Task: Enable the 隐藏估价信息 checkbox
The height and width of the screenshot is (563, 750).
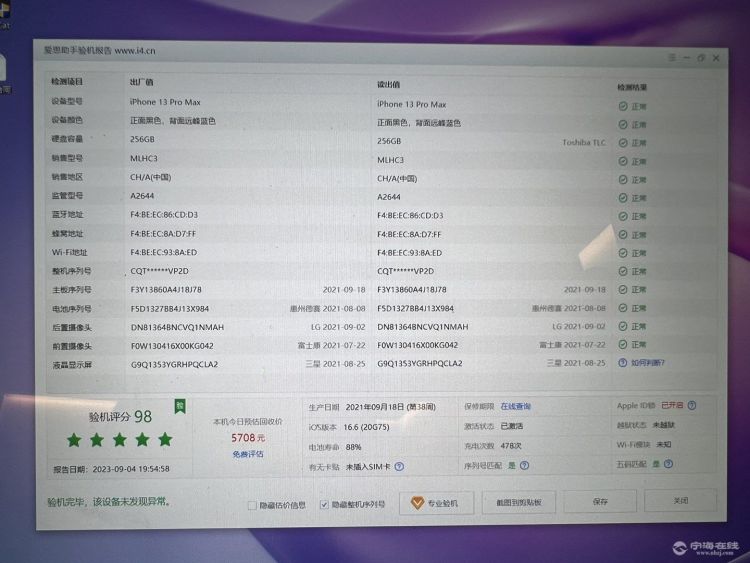Action: point(252,505)
